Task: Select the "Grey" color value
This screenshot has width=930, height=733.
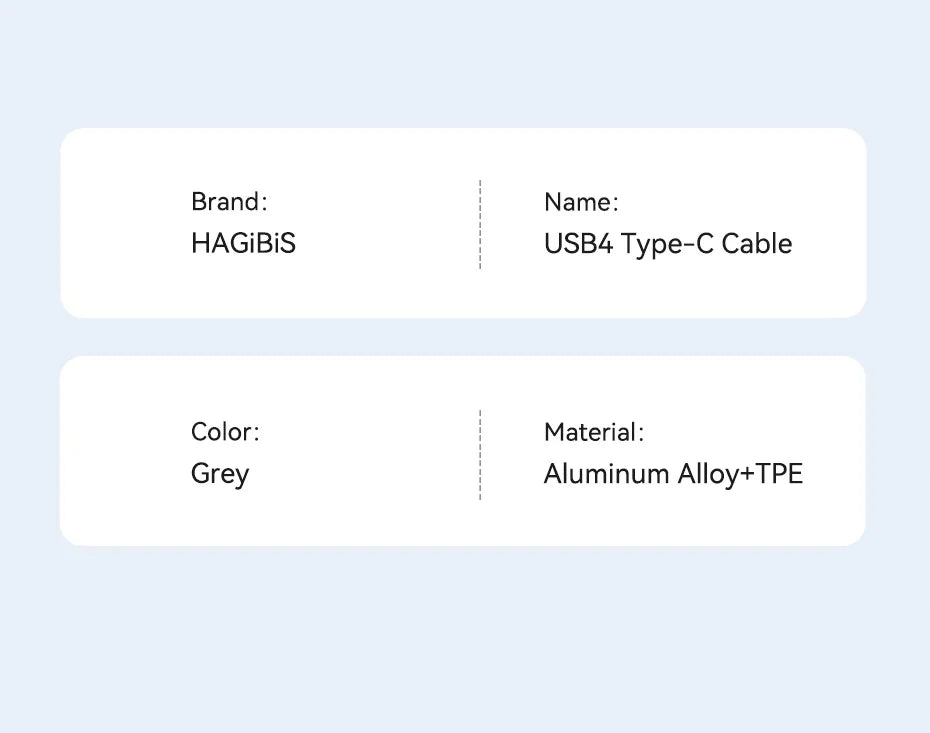Action: coord(220,474)
